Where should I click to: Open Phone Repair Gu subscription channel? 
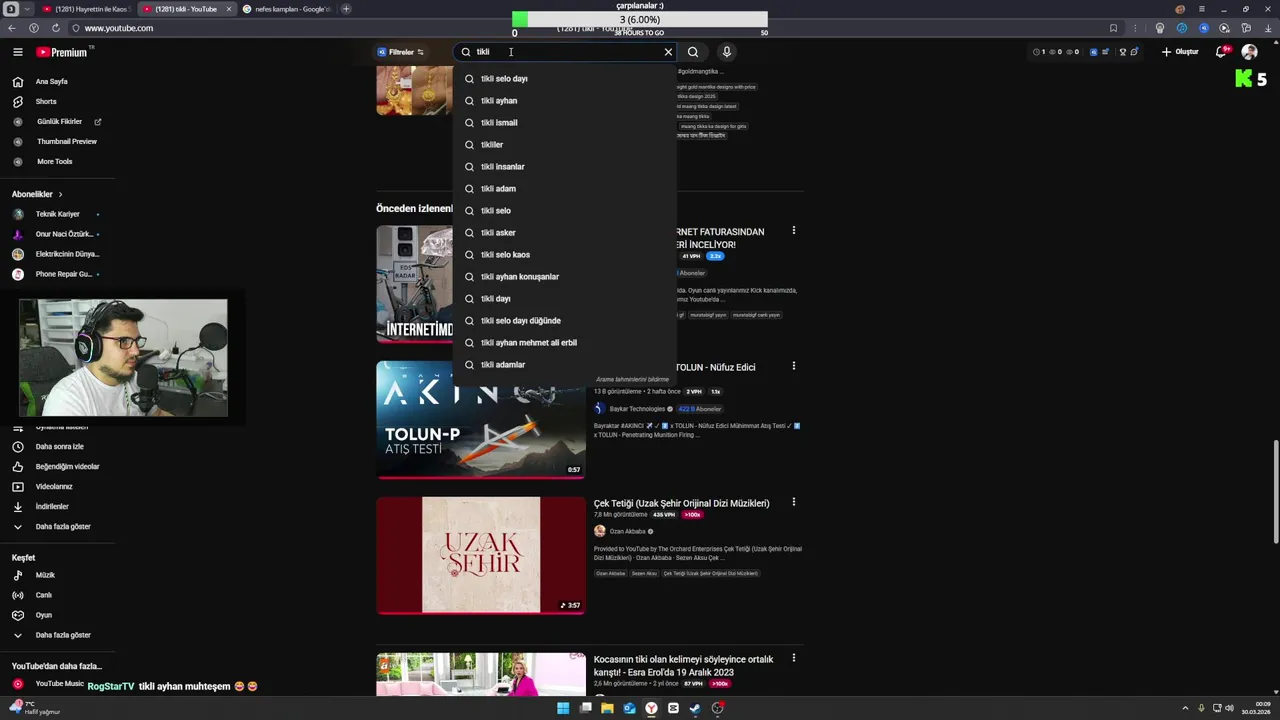click(x=57, y=274)
